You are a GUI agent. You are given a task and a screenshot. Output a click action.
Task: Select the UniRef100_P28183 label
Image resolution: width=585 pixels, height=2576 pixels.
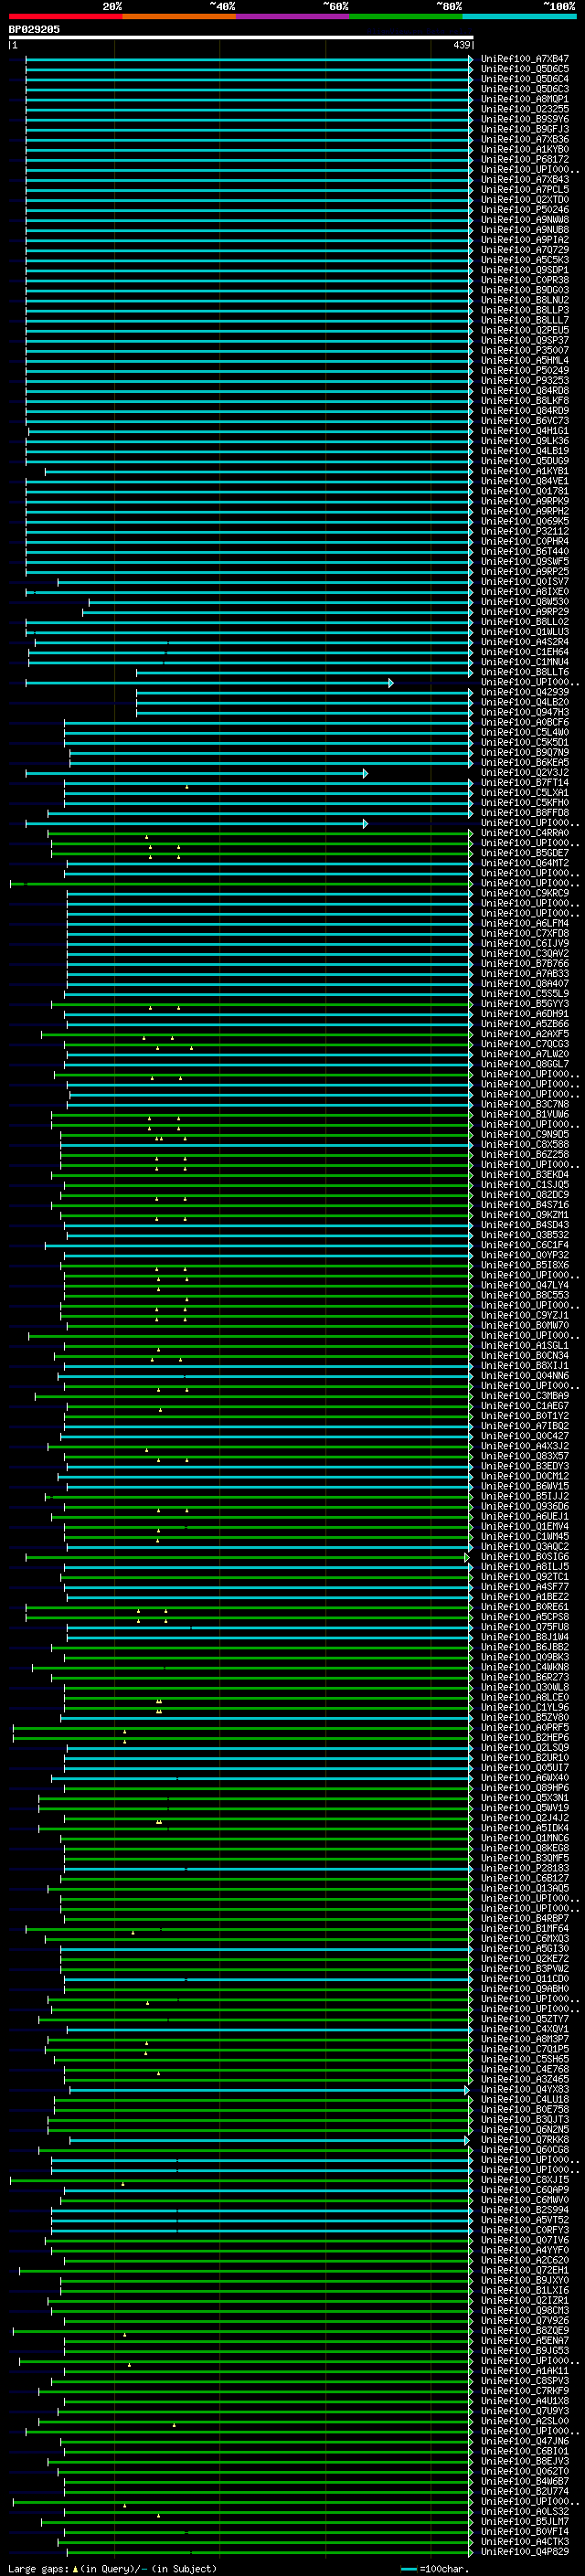(x=525, y=1868)
